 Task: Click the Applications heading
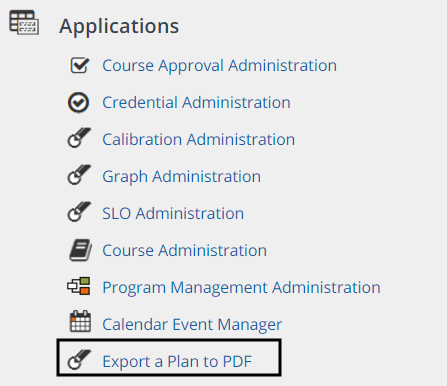click(119, 26)
